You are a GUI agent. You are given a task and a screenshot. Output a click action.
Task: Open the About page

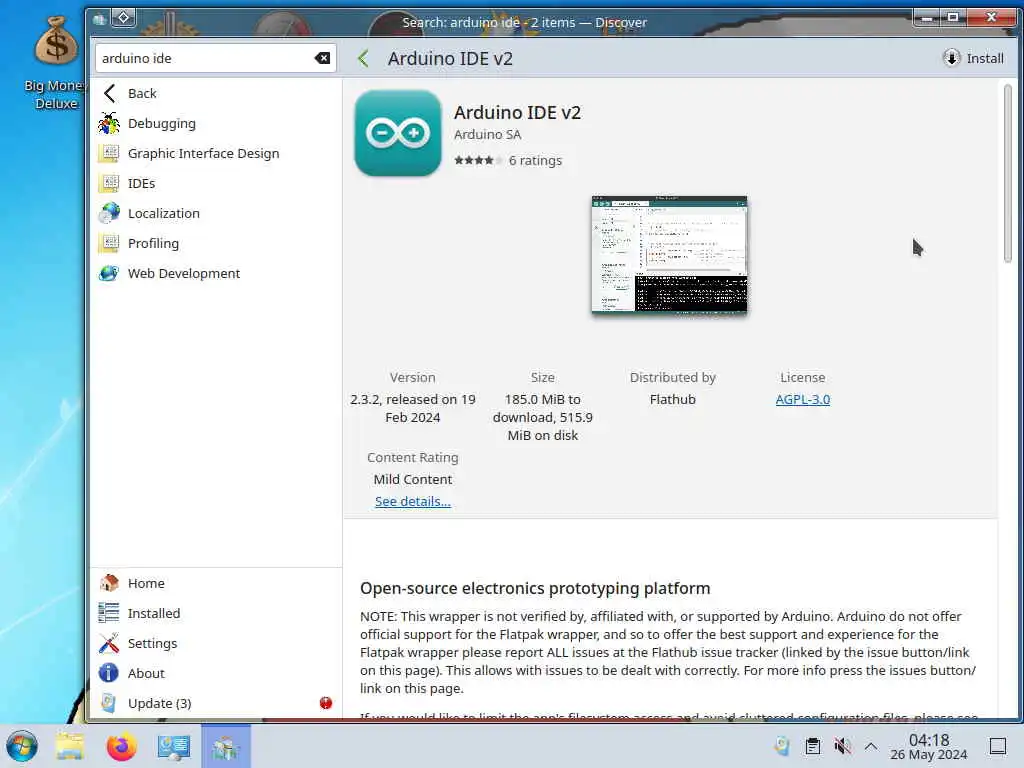click(216, 673)
